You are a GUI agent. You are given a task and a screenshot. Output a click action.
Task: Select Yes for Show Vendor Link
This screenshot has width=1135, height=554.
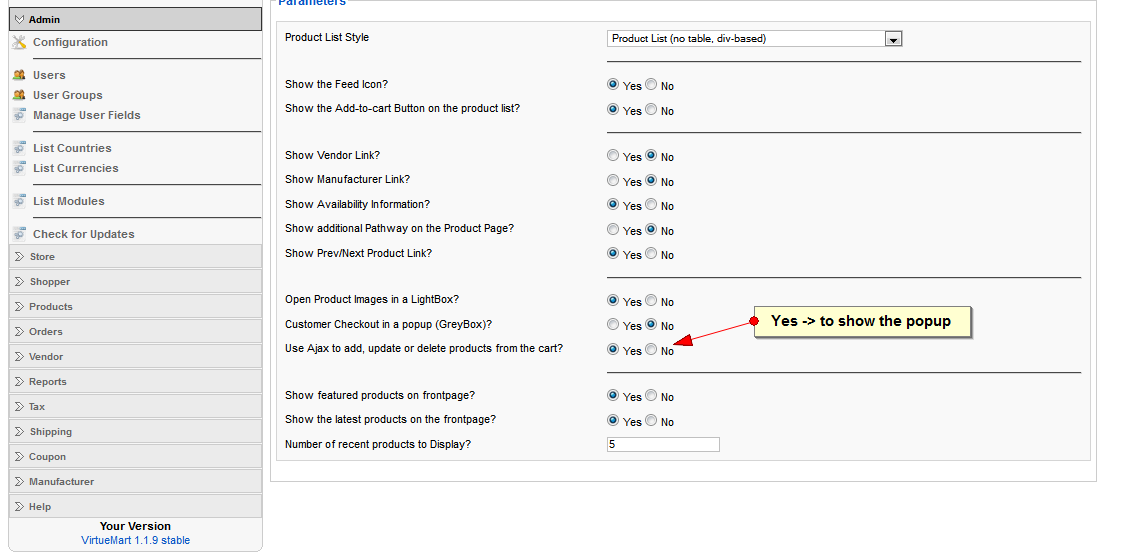pos(613,156)
